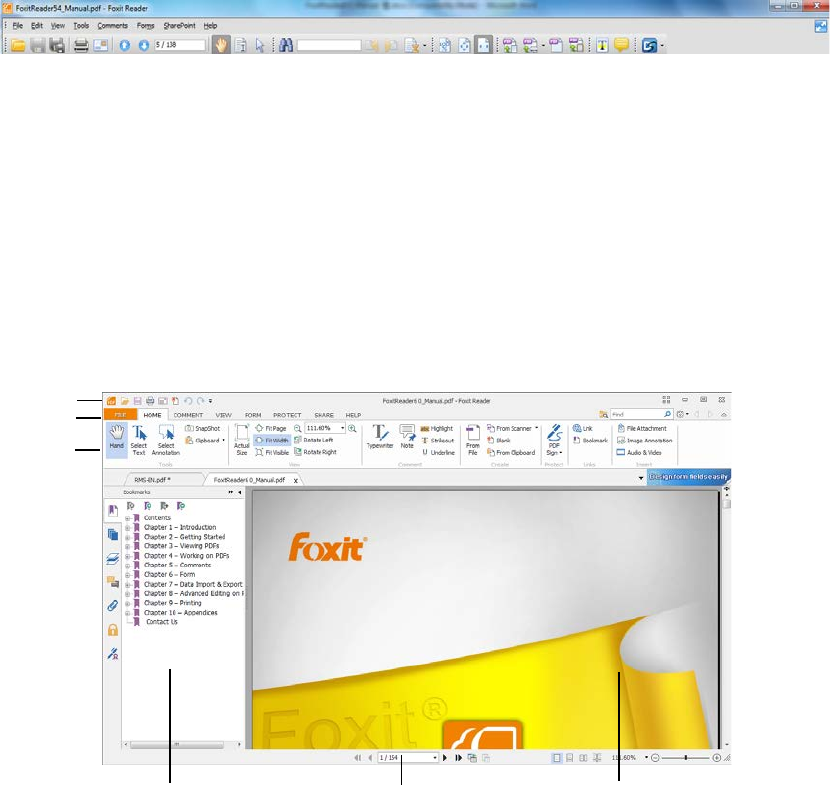The height and width of the screenshot is (785, 830).
Task: Toggle Fit Page view
Action: click(270, 428)
